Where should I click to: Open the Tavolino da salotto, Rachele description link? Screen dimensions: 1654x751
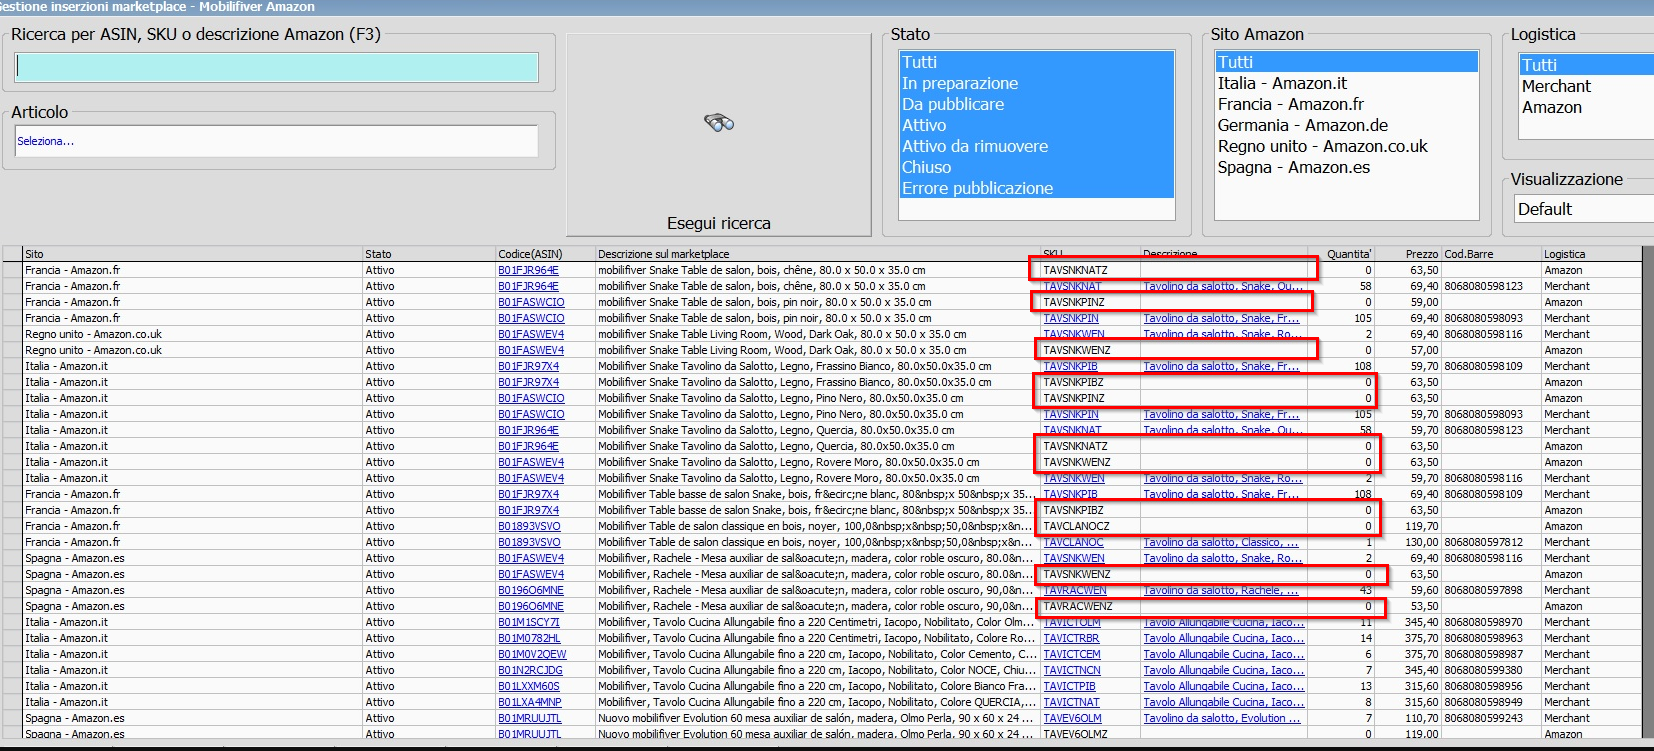1221,590
